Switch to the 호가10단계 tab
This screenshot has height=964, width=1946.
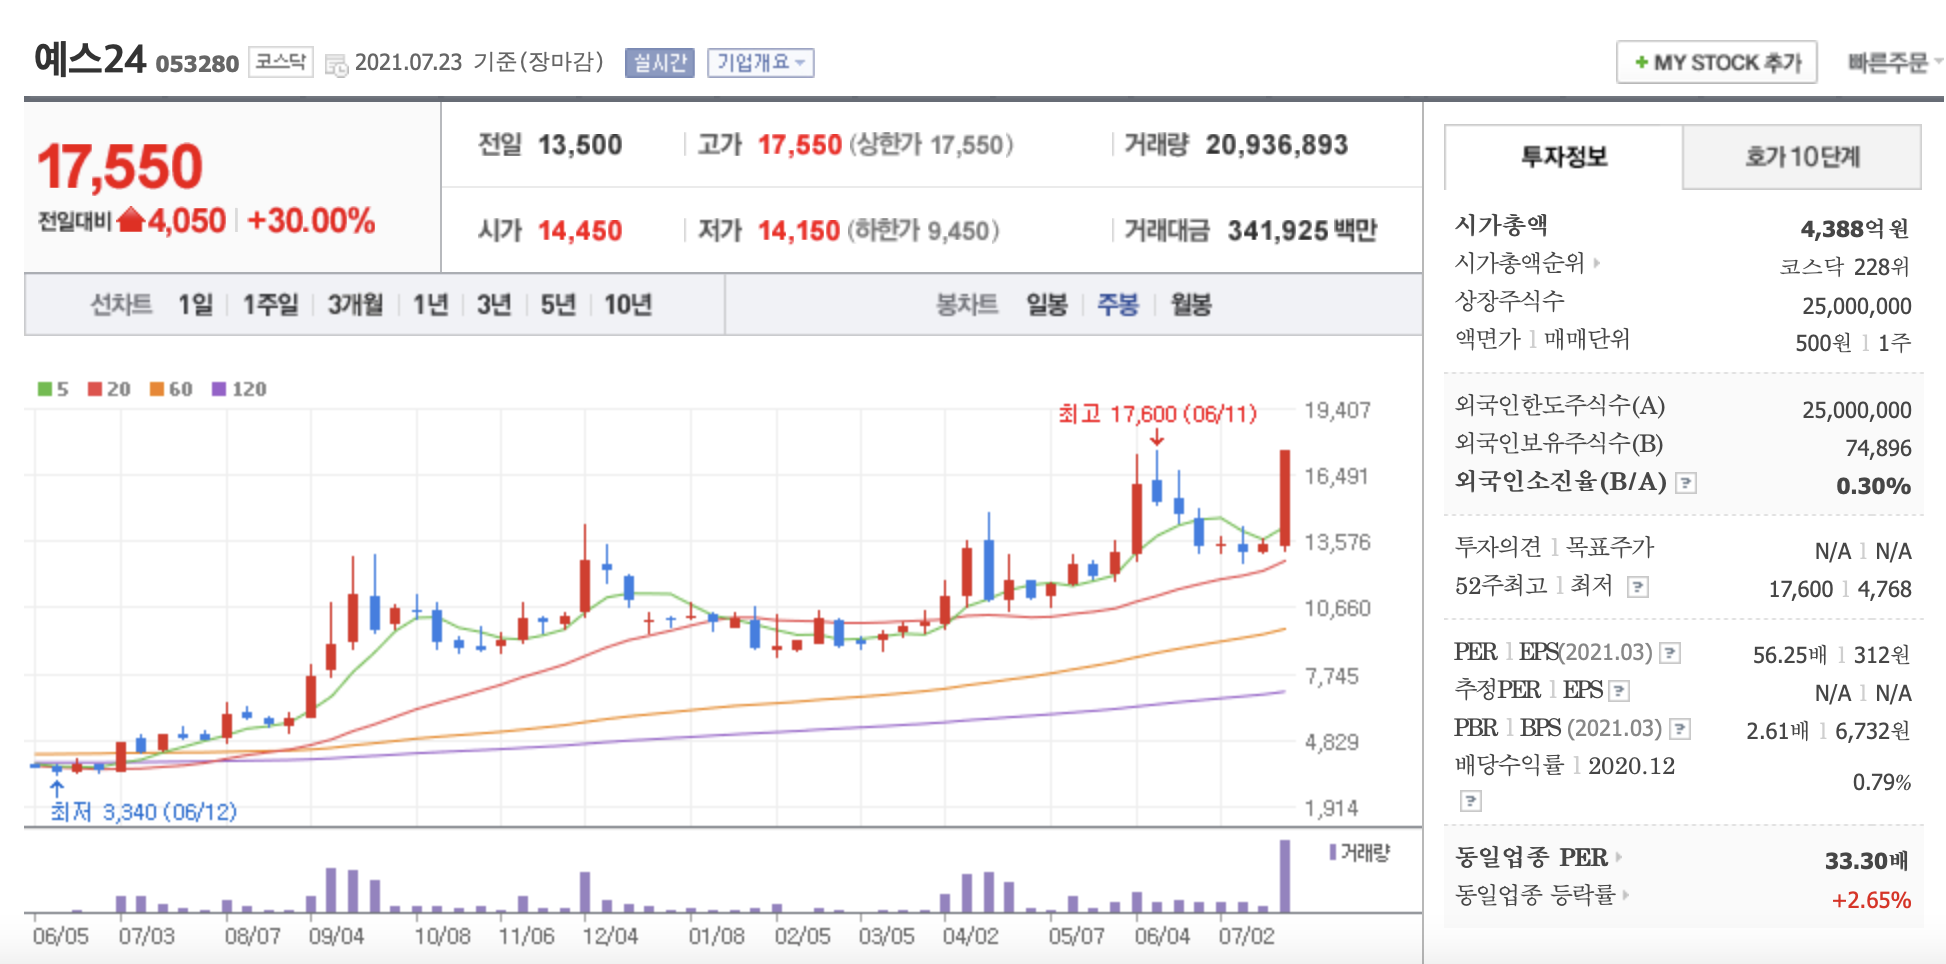[x=1802, y=157]
